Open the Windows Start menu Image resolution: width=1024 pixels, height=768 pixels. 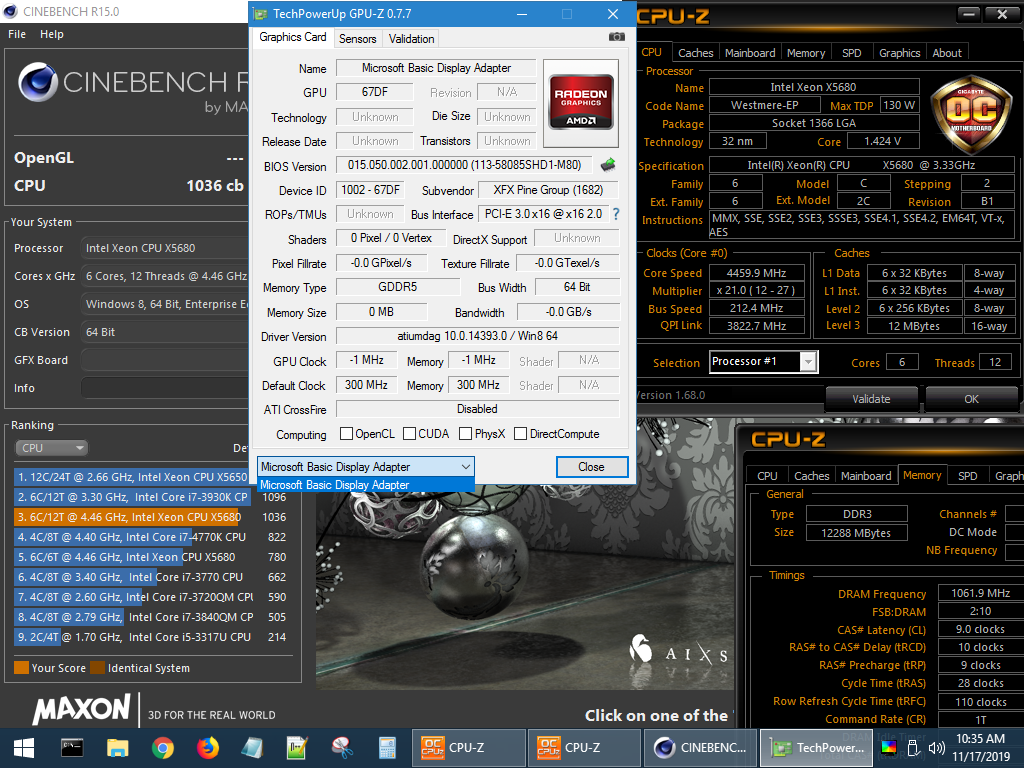pyautogui.click(x=24, y=748)
